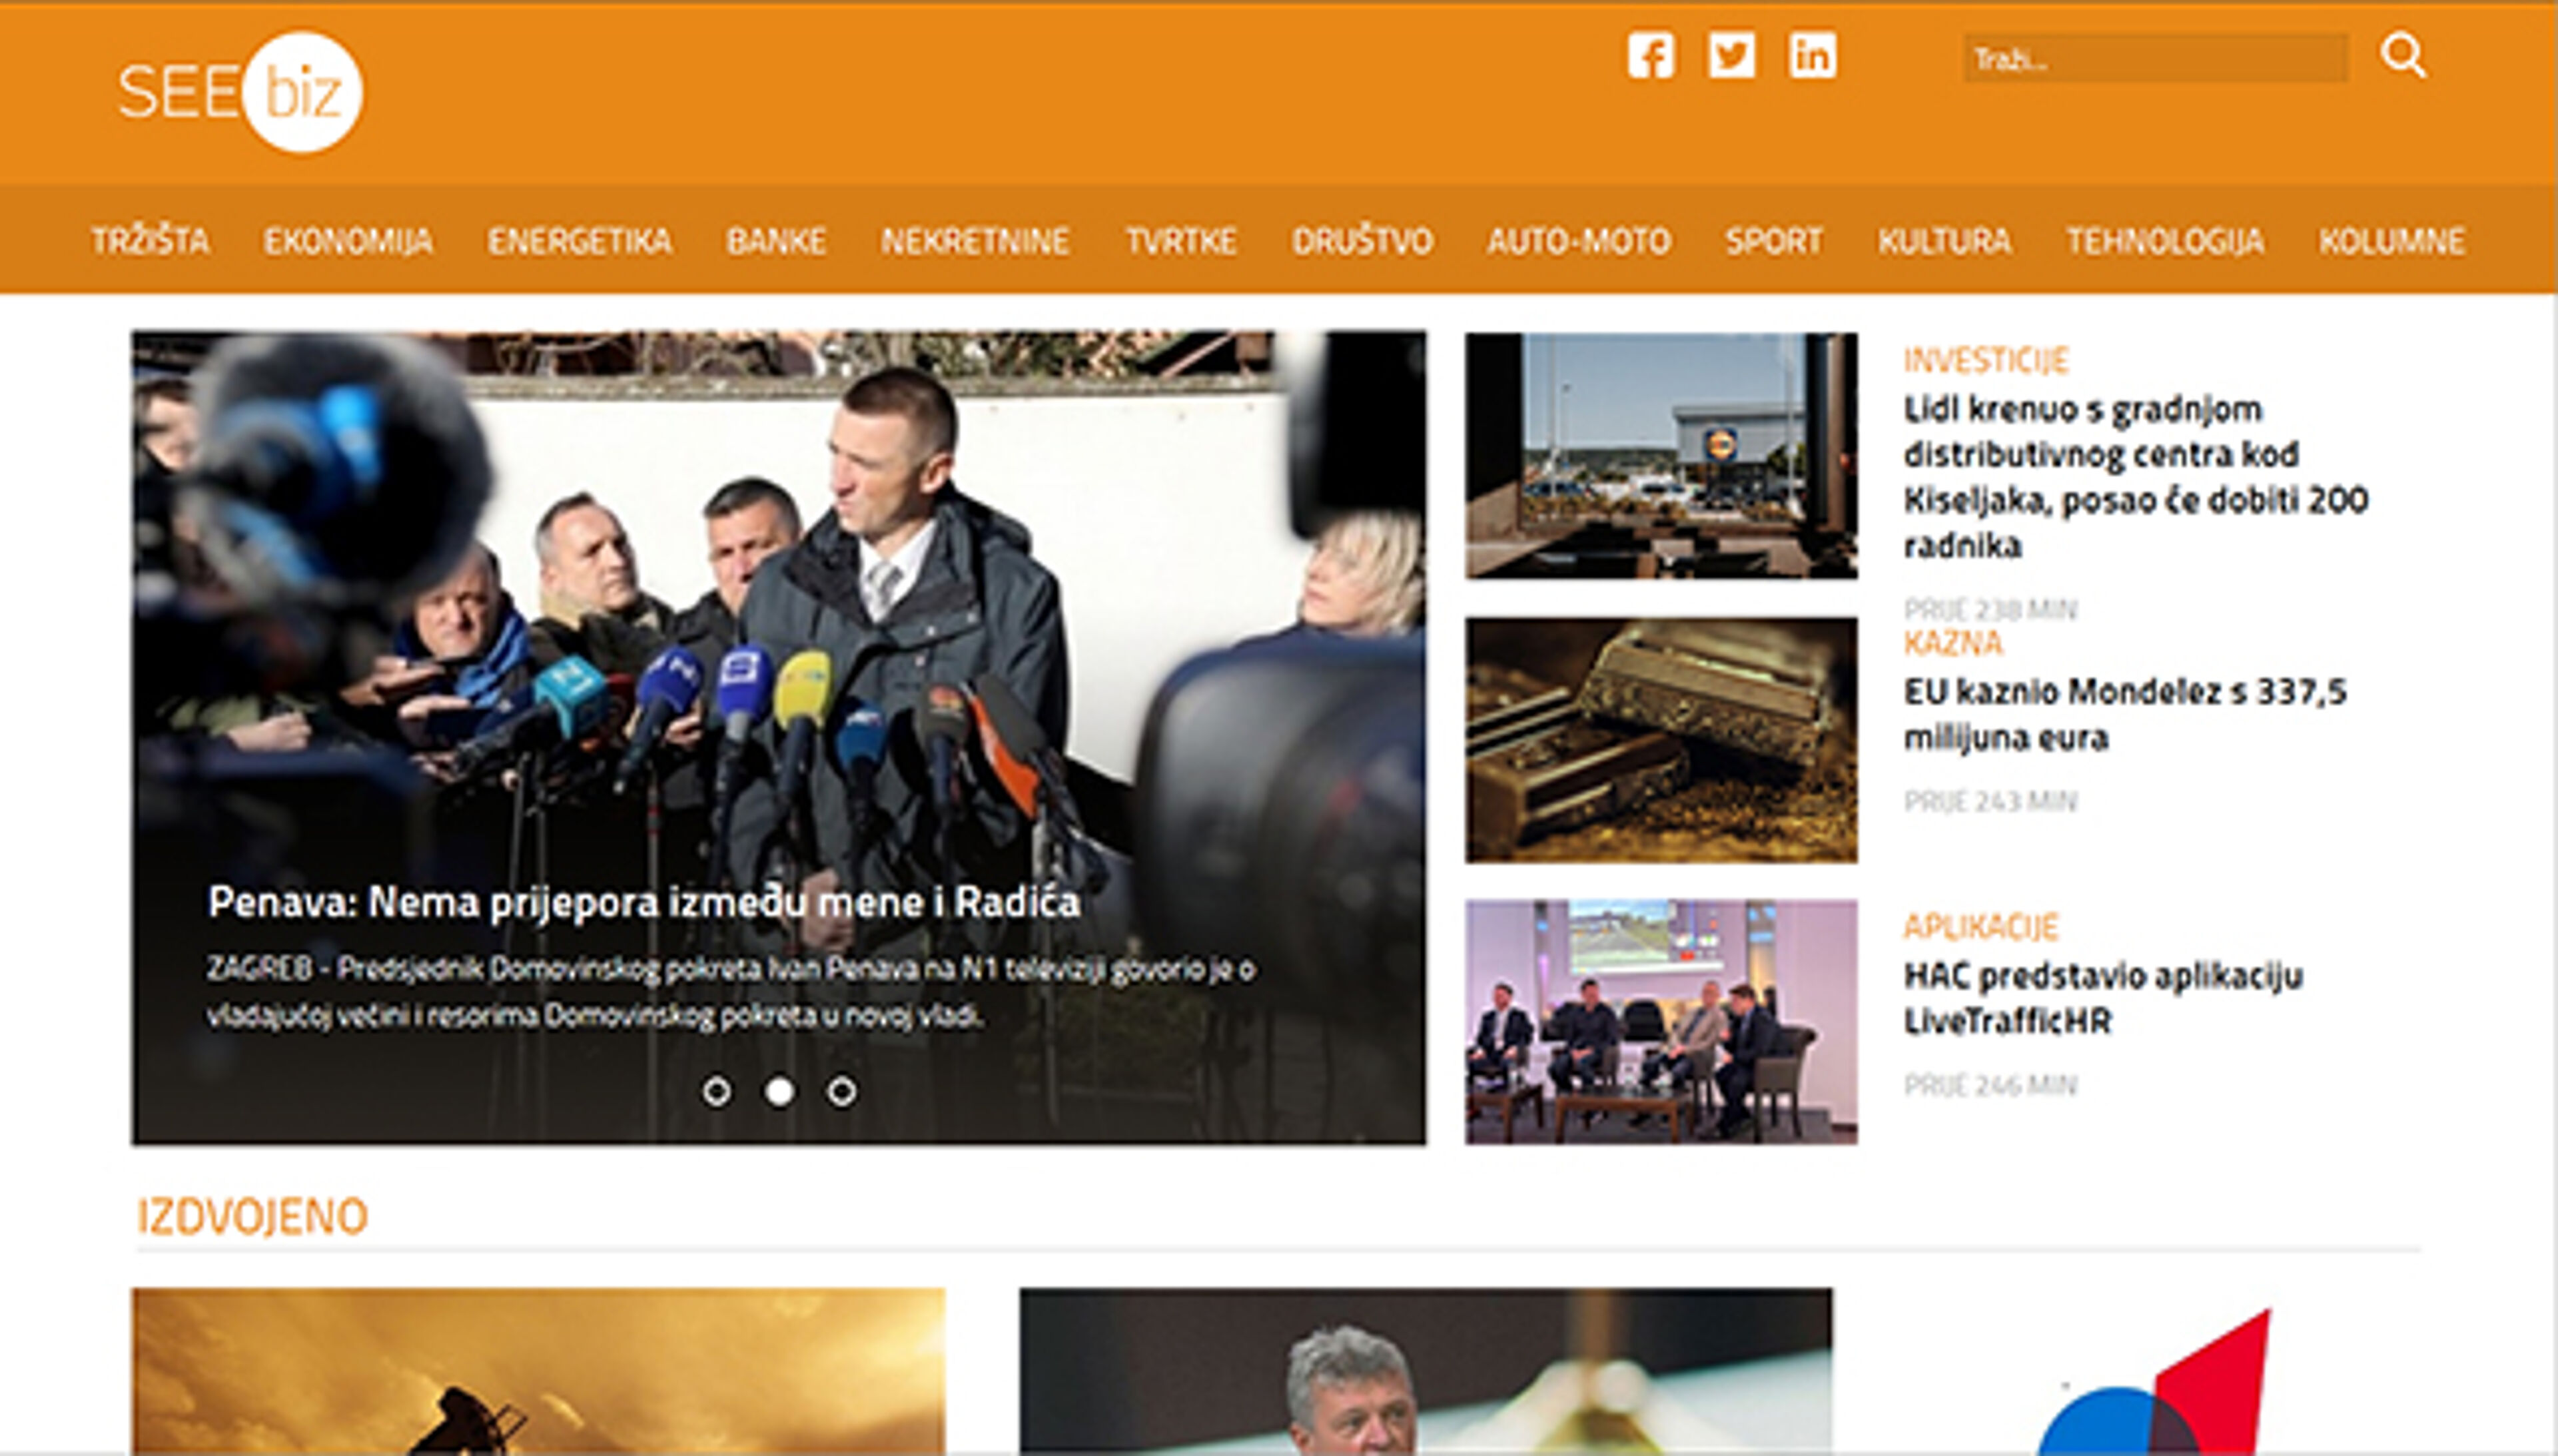Open the Tehnologija section

2165,241
